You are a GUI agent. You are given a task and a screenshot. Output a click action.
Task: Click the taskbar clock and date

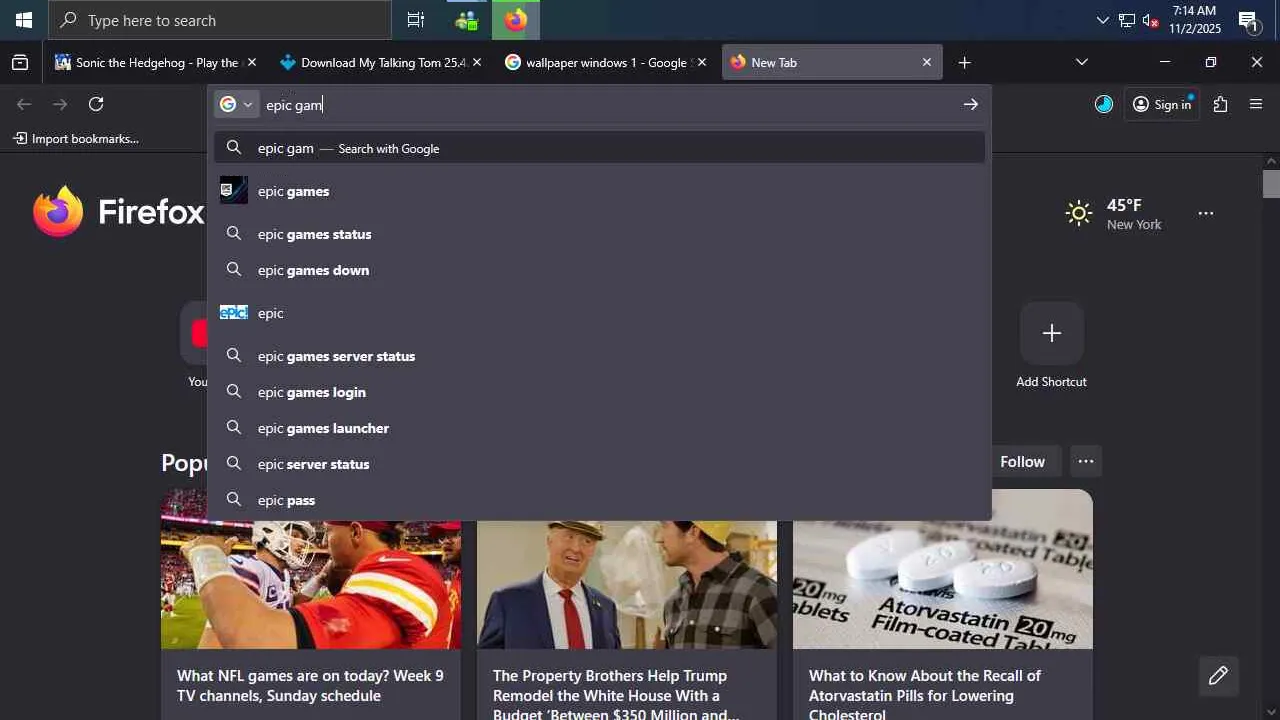[1195, 20]
